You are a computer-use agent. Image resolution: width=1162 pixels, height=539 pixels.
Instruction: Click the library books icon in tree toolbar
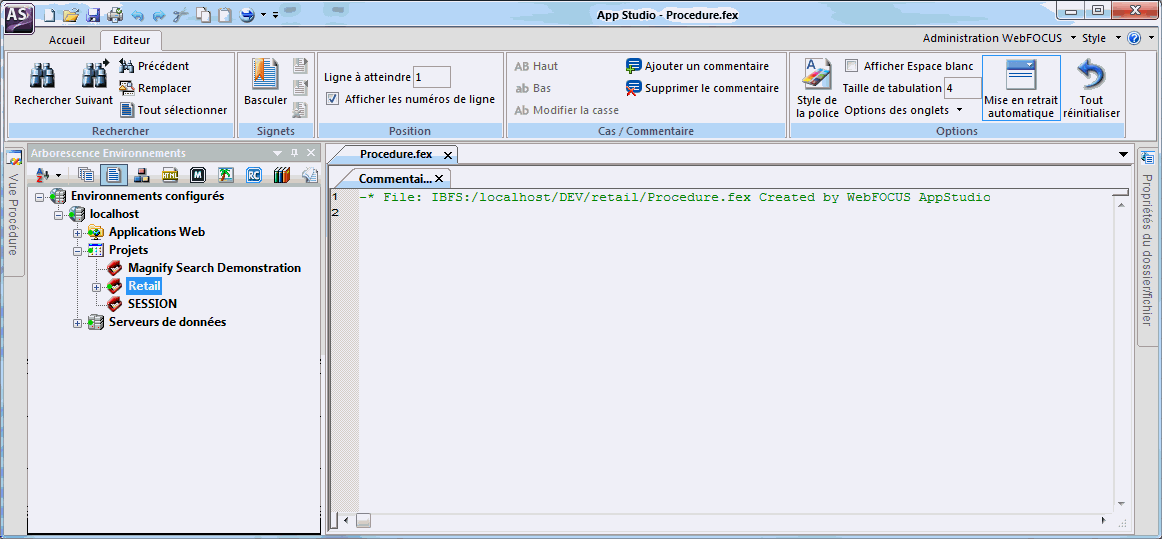[x=282, y=175]
